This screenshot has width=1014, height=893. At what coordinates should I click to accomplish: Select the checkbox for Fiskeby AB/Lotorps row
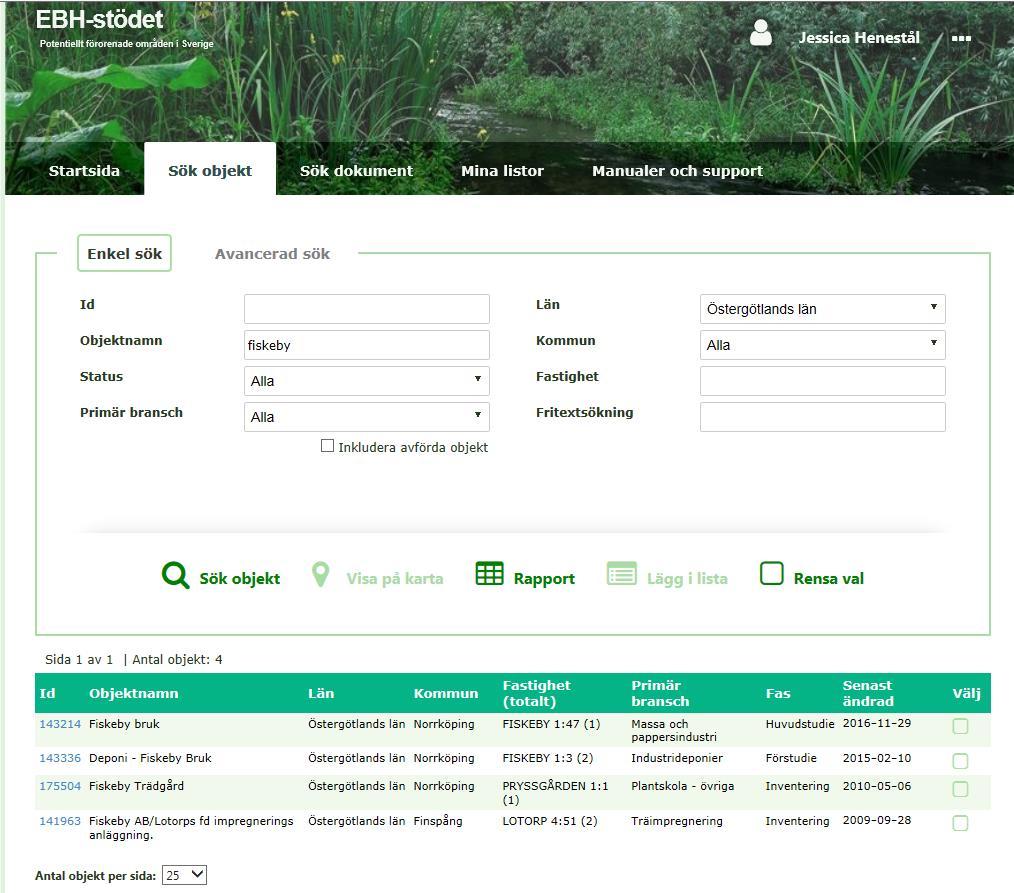point(960,823)
